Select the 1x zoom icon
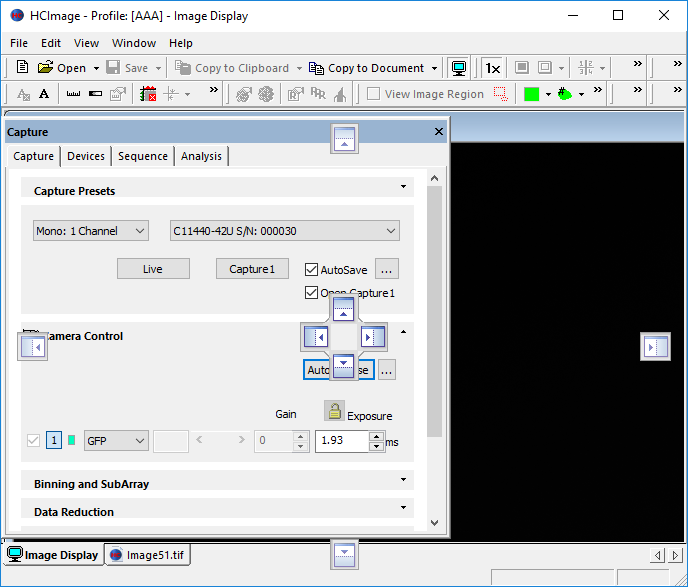The image size is (688, 587). tap(492, 68)
